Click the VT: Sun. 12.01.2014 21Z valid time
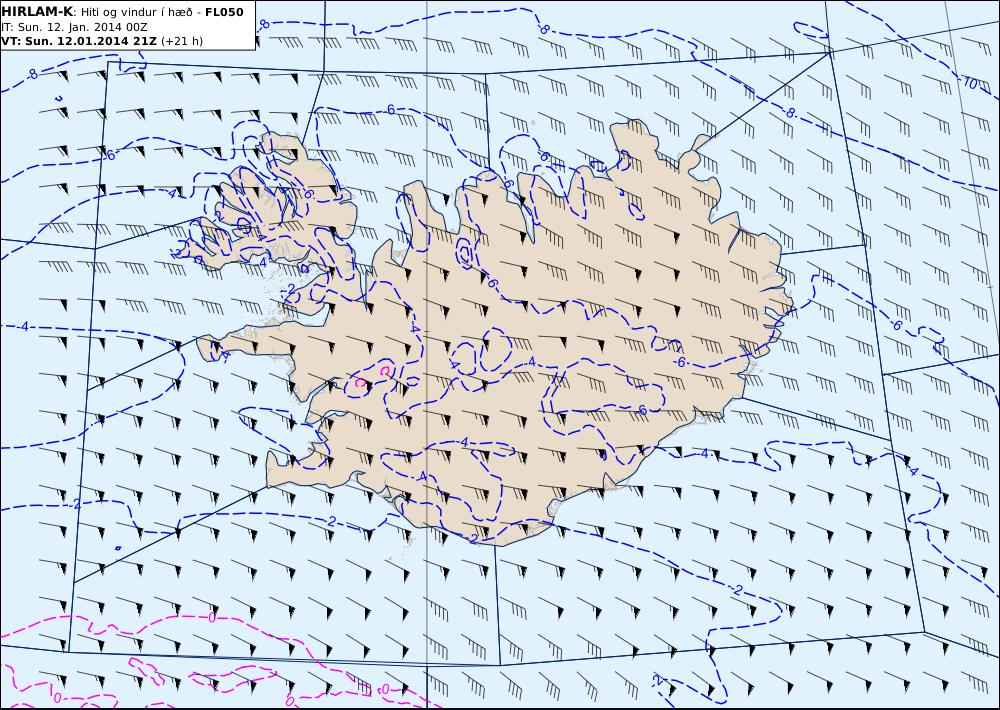The width and height of the screenshot is (1000, 710). click(80, 41)
